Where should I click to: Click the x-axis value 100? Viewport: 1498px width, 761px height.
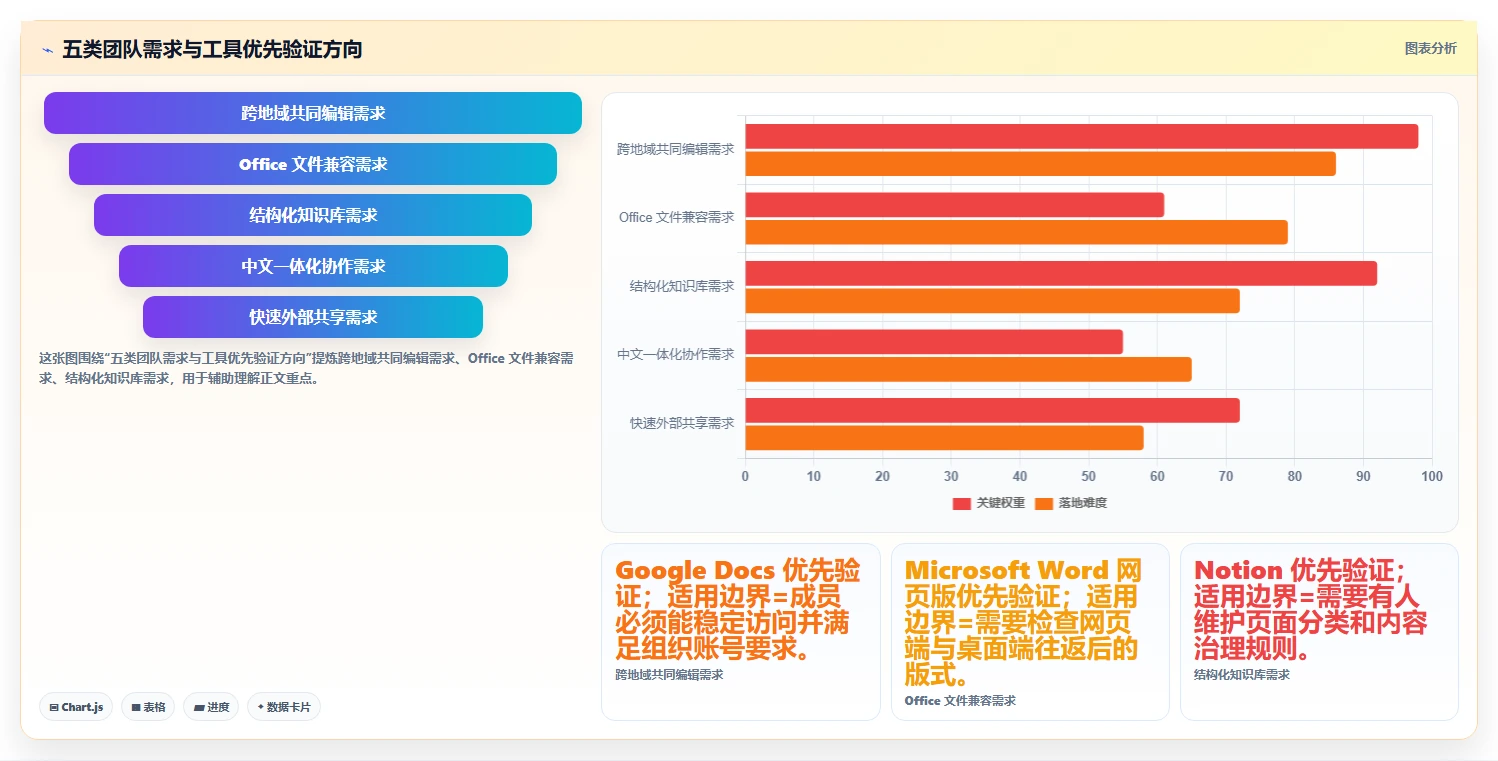pyautogui.click(x=1432, y=476)
